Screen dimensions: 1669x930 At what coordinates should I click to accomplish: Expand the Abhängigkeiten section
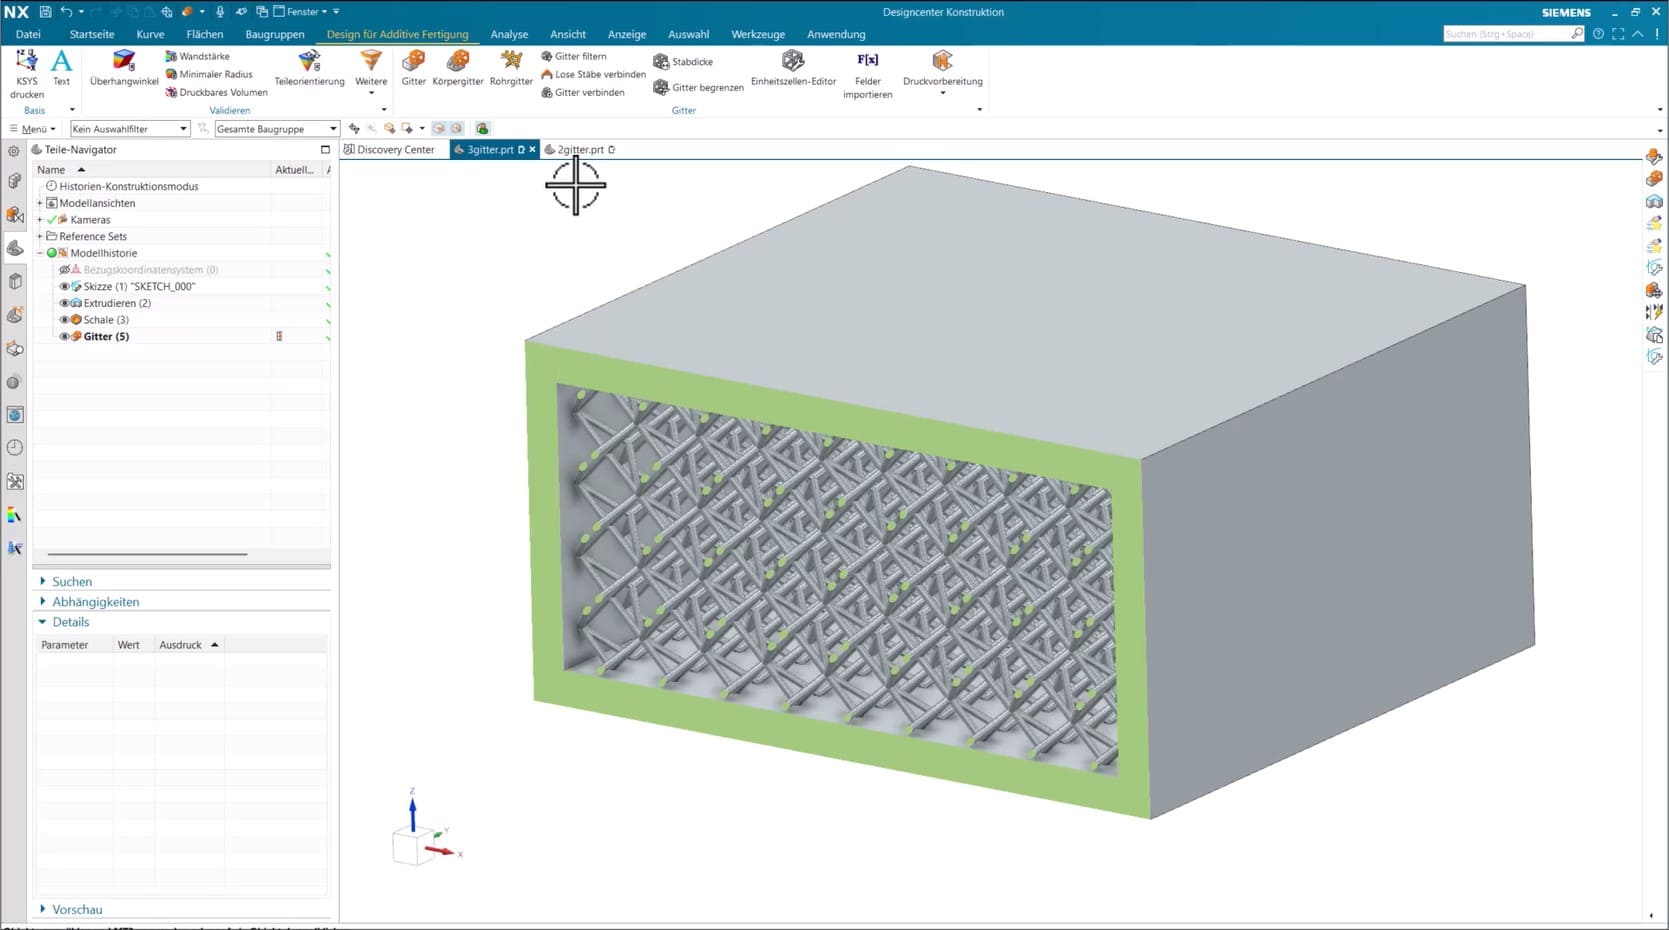(95, 602)
